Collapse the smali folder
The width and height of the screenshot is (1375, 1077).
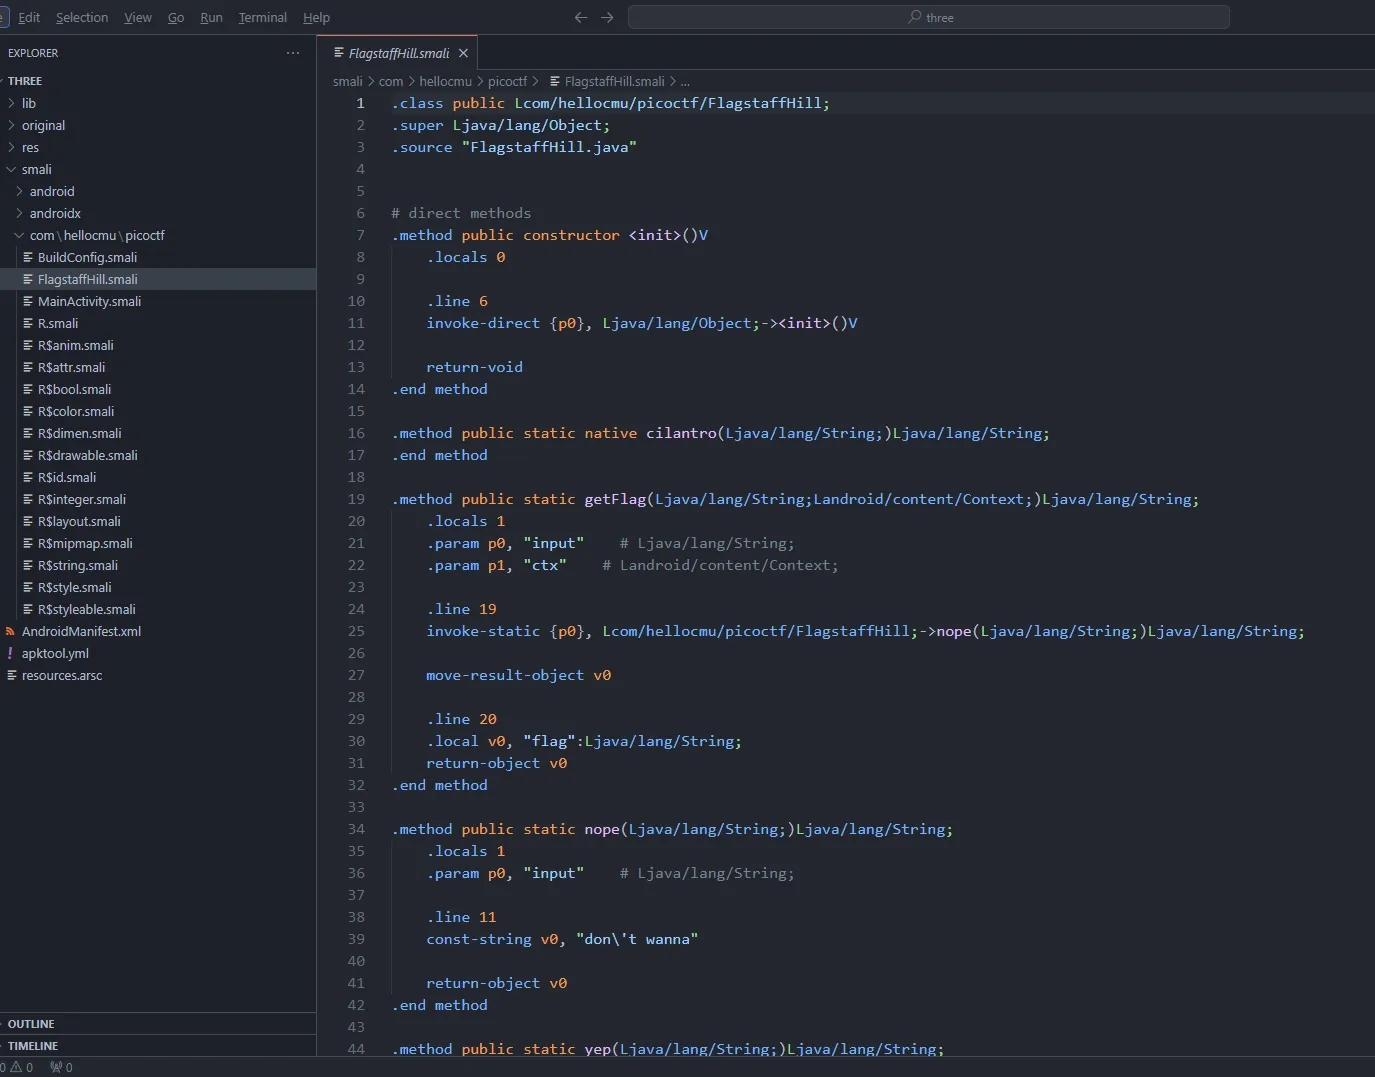click(x=11, y=169)
